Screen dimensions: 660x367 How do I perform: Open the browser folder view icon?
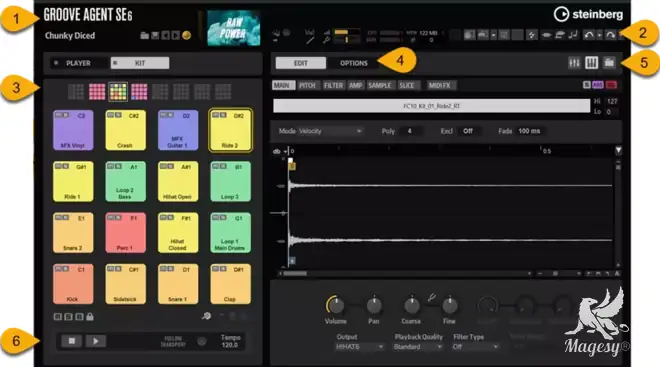(x=609, y=63)
